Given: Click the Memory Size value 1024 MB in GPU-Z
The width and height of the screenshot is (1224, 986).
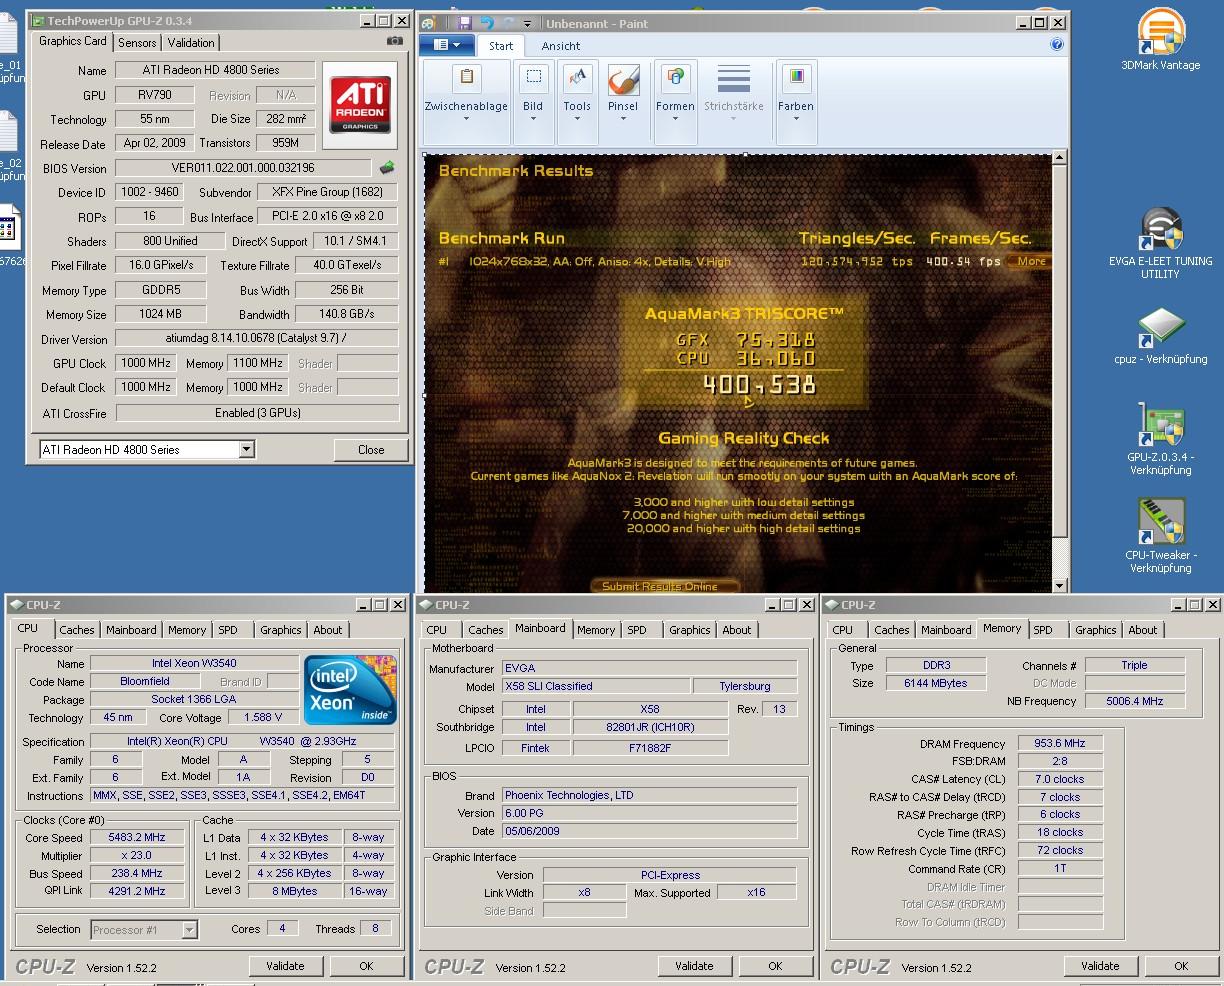Looking at the screenshot, I should click(160, 314).
